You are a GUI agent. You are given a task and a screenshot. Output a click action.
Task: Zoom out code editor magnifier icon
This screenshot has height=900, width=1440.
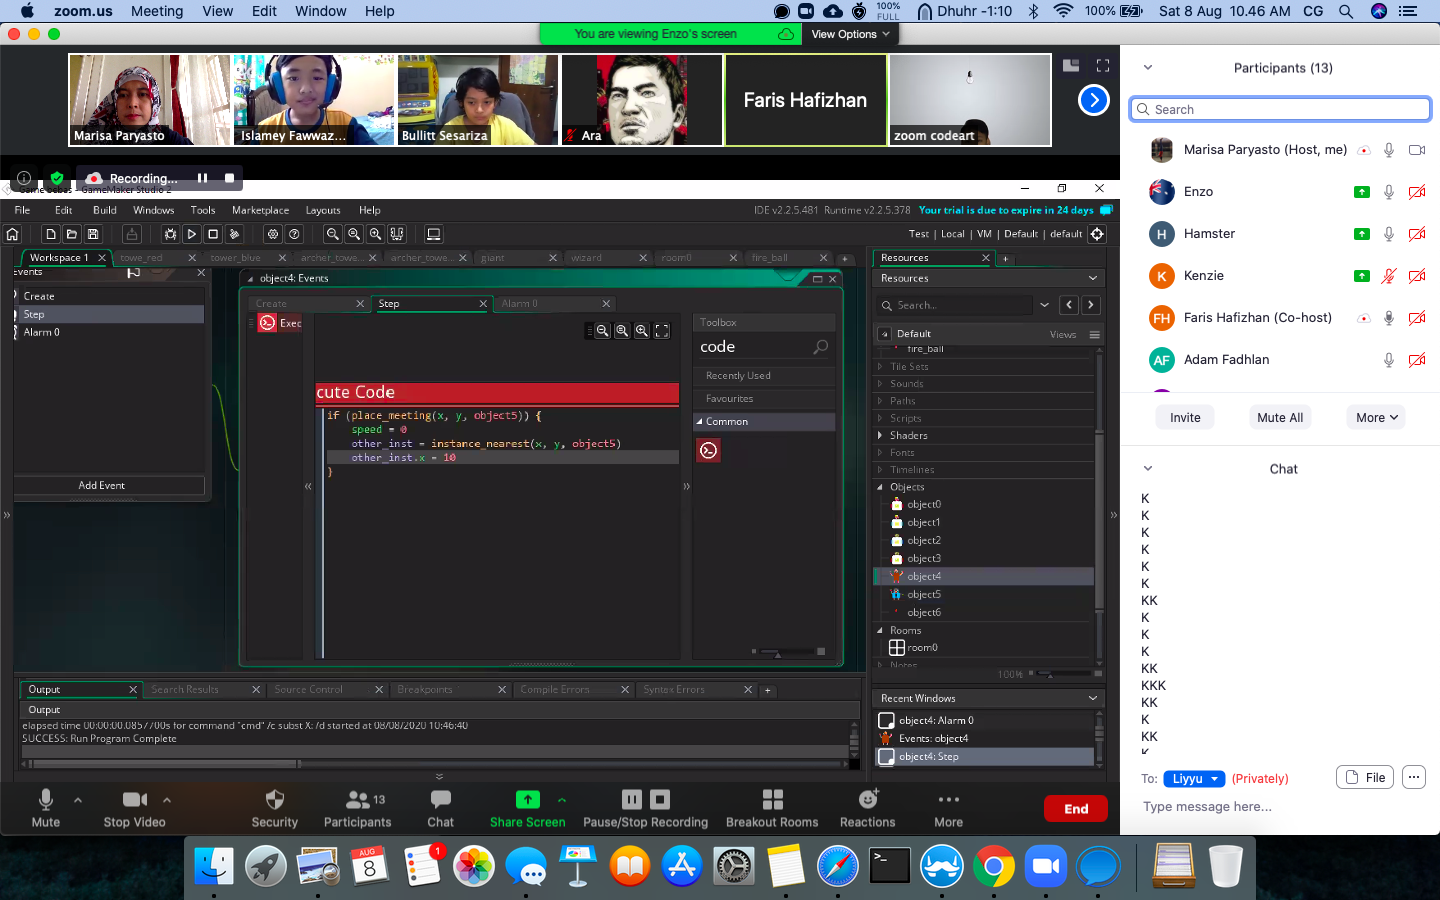point(603,331)
